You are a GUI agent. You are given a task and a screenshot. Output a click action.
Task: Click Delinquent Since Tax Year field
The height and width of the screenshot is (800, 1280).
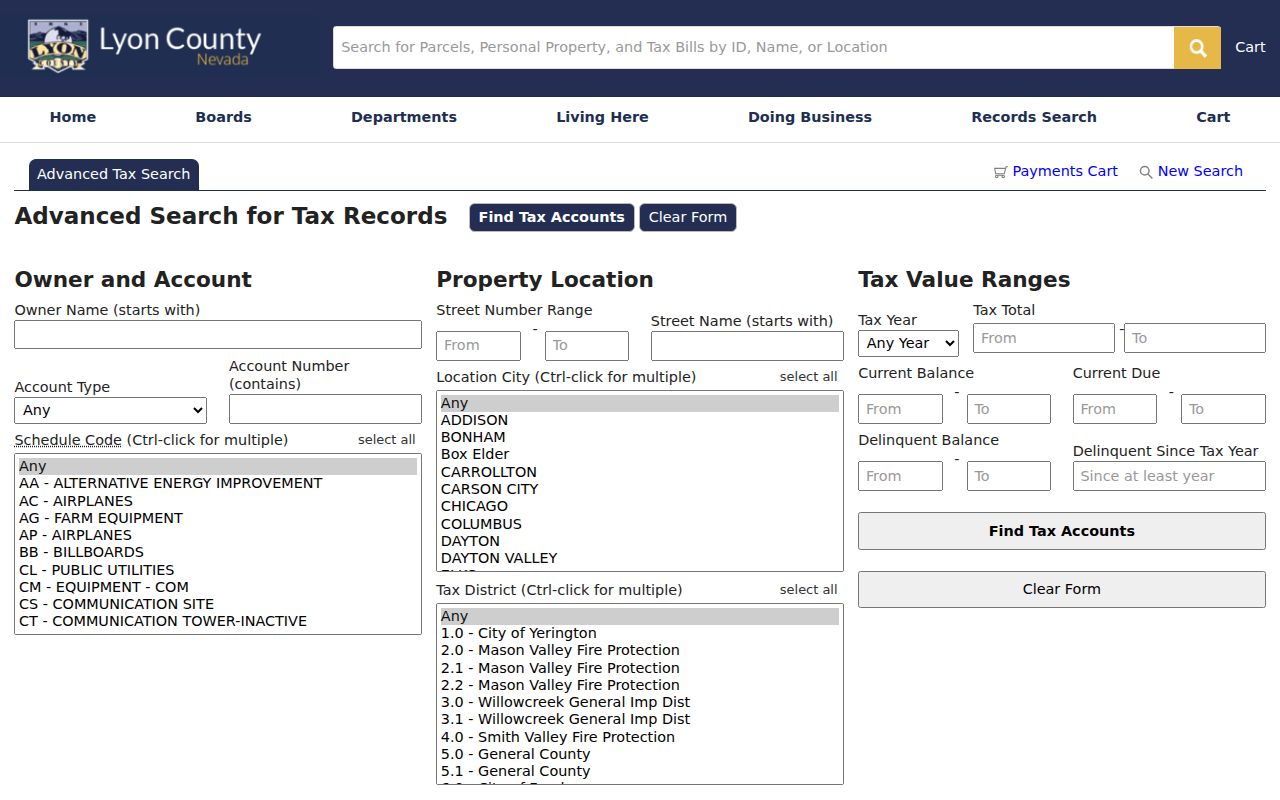[1169, 476]
